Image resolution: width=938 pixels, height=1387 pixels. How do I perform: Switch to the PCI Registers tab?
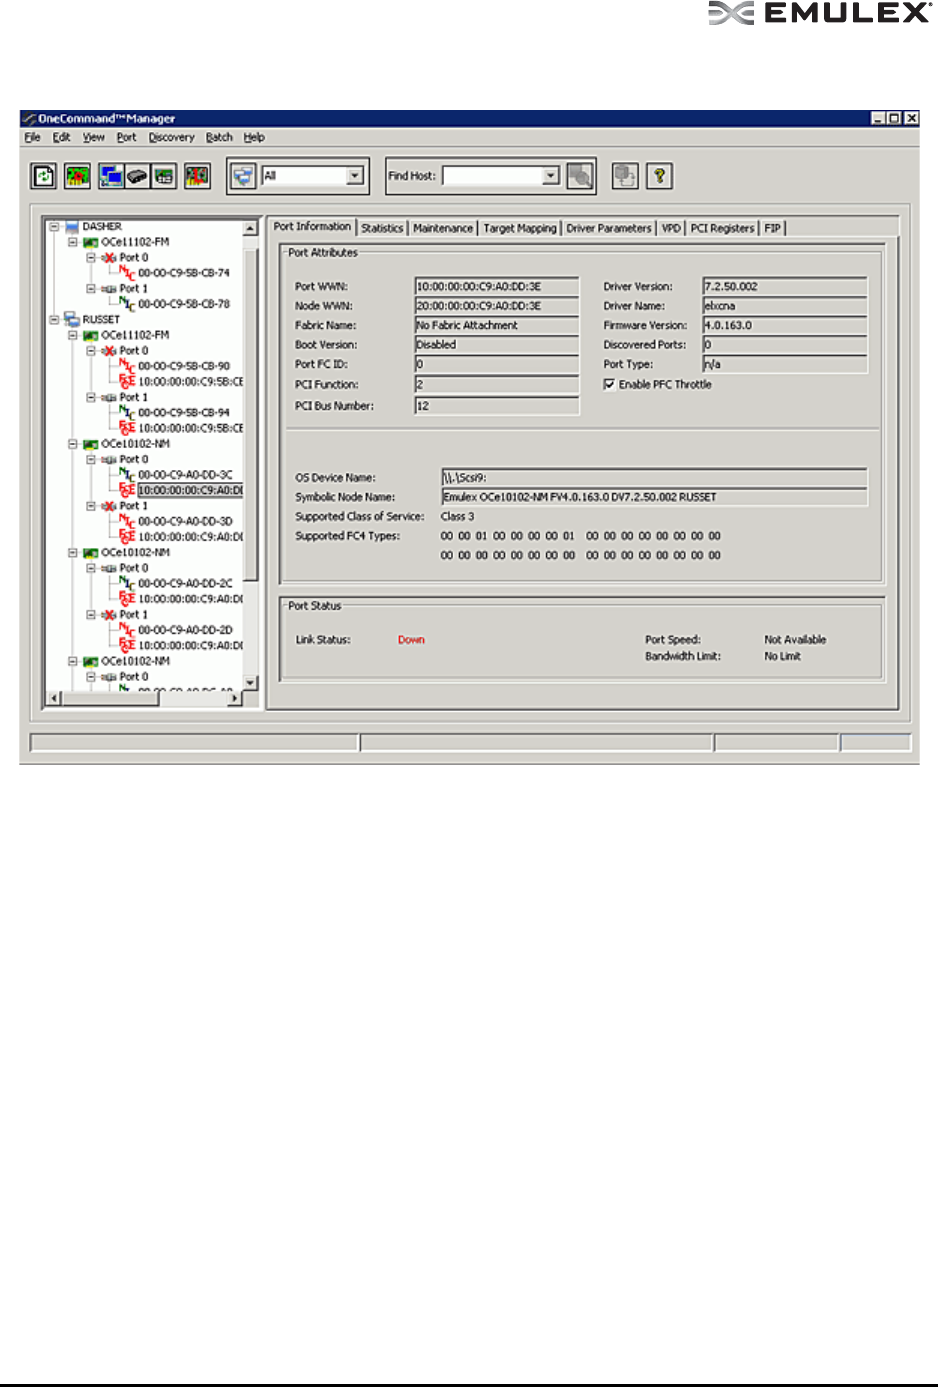tap(722, 228)
